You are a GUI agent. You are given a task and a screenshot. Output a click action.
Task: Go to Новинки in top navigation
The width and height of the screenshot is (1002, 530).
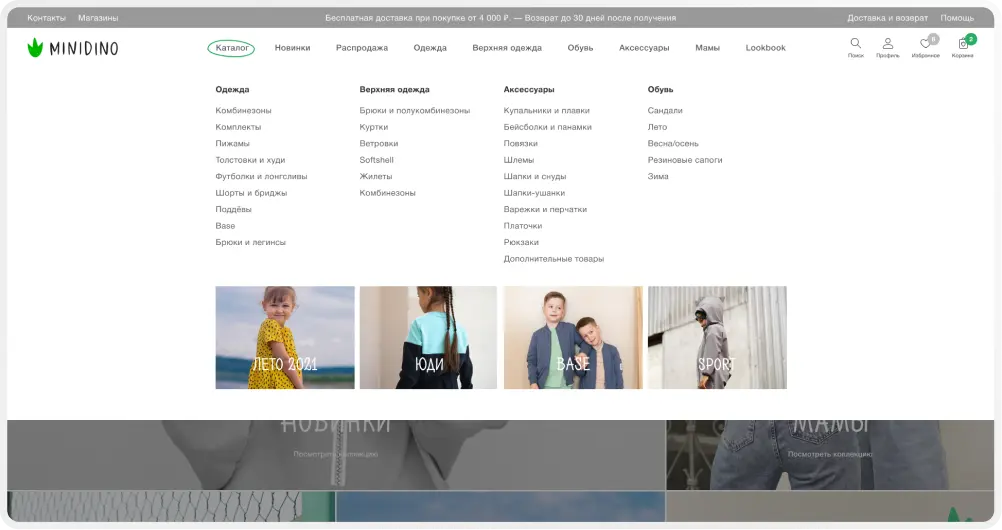click(x=292, y=48)
